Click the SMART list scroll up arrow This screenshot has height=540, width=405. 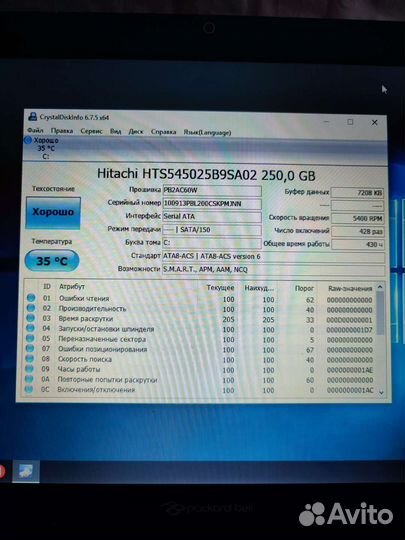(x=380, y=287)
